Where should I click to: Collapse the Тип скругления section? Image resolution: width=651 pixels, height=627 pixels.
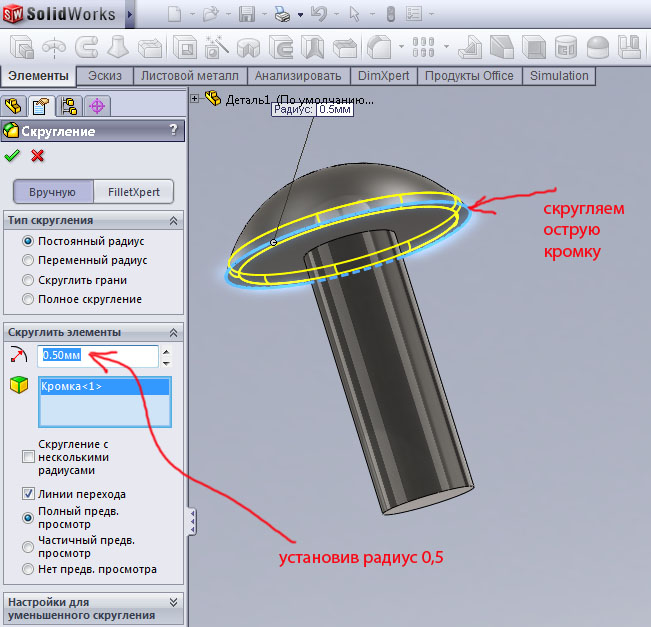[174, 220]
